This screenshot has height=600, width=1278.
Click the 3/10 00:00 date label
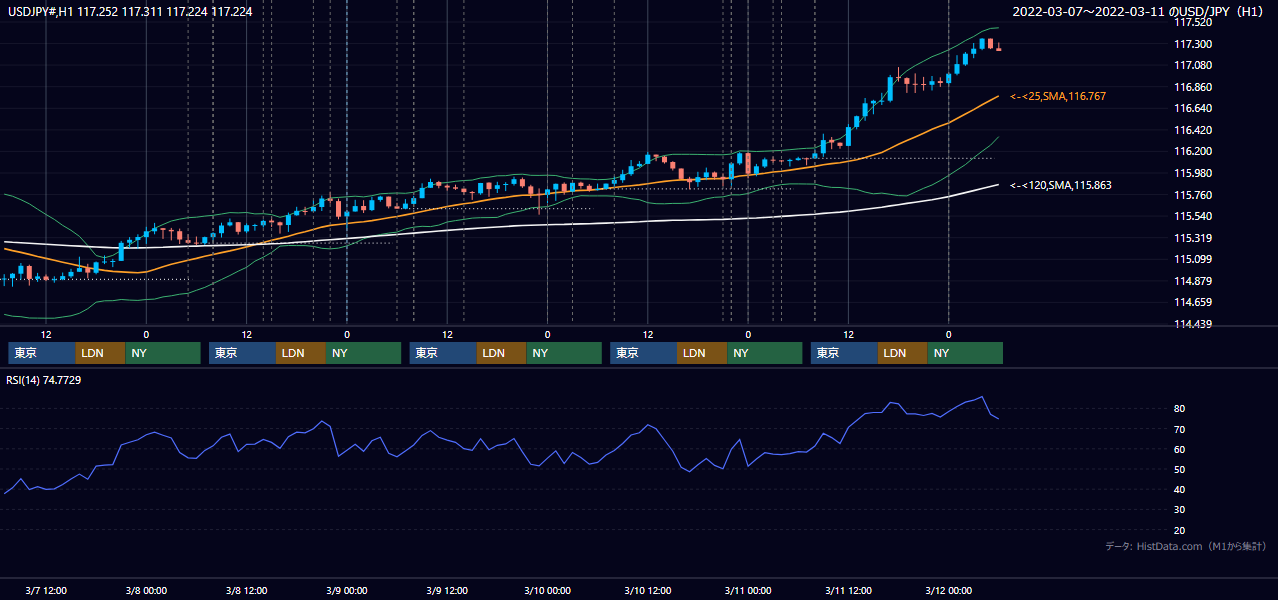click(x=547, y=591)
